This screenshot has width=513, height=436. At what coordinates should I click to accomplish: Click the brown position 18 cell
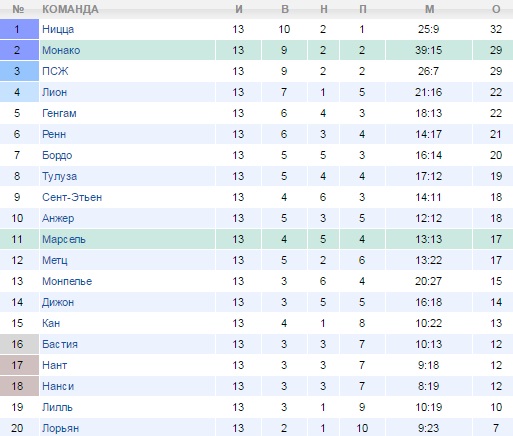(x=19, y=386)
